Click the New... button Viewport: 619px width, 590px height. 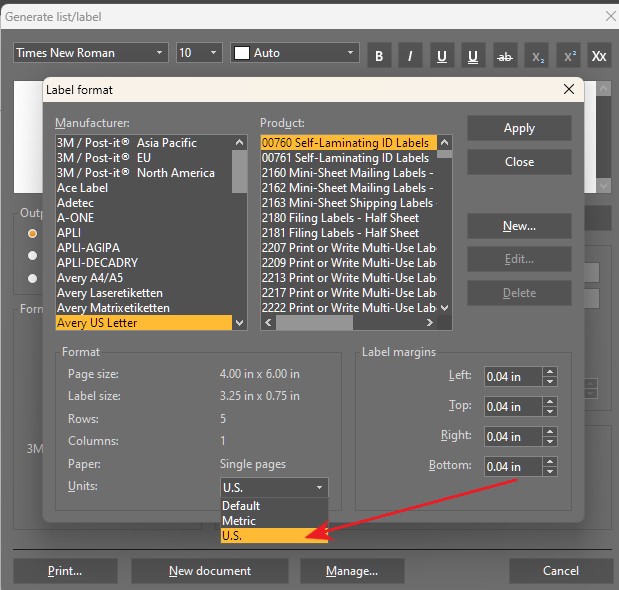[519, 226]
